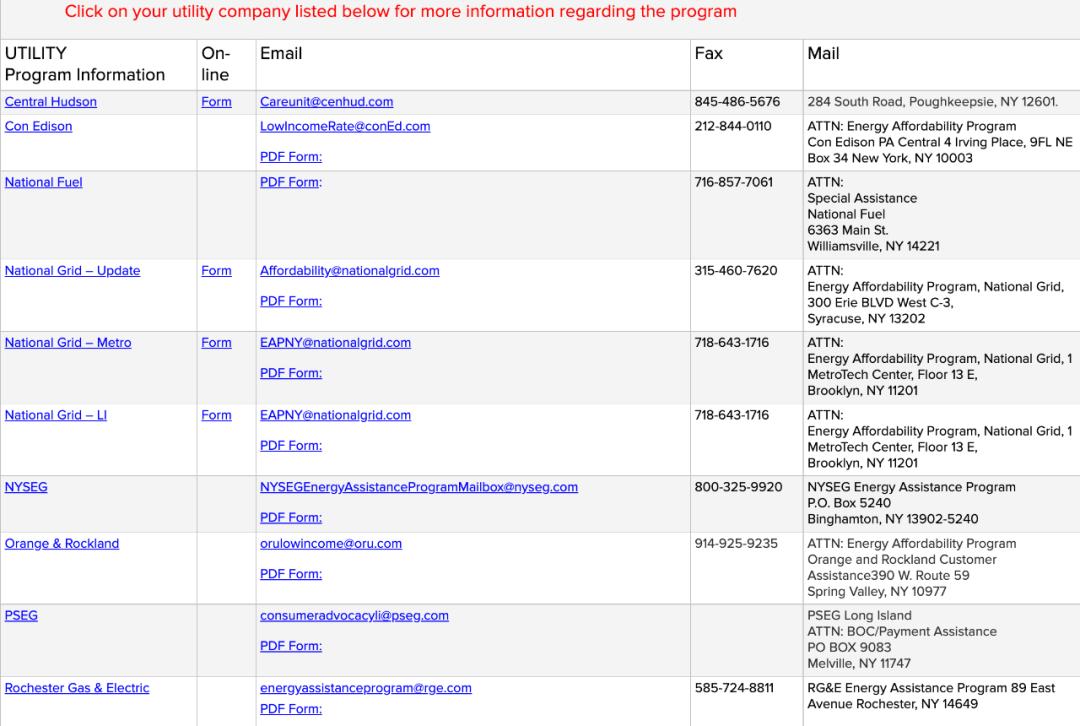Click the RG&E 89 East Avenue Rochester address
This screenshot has width=1080, height=726.
click(x=931, y=696)
